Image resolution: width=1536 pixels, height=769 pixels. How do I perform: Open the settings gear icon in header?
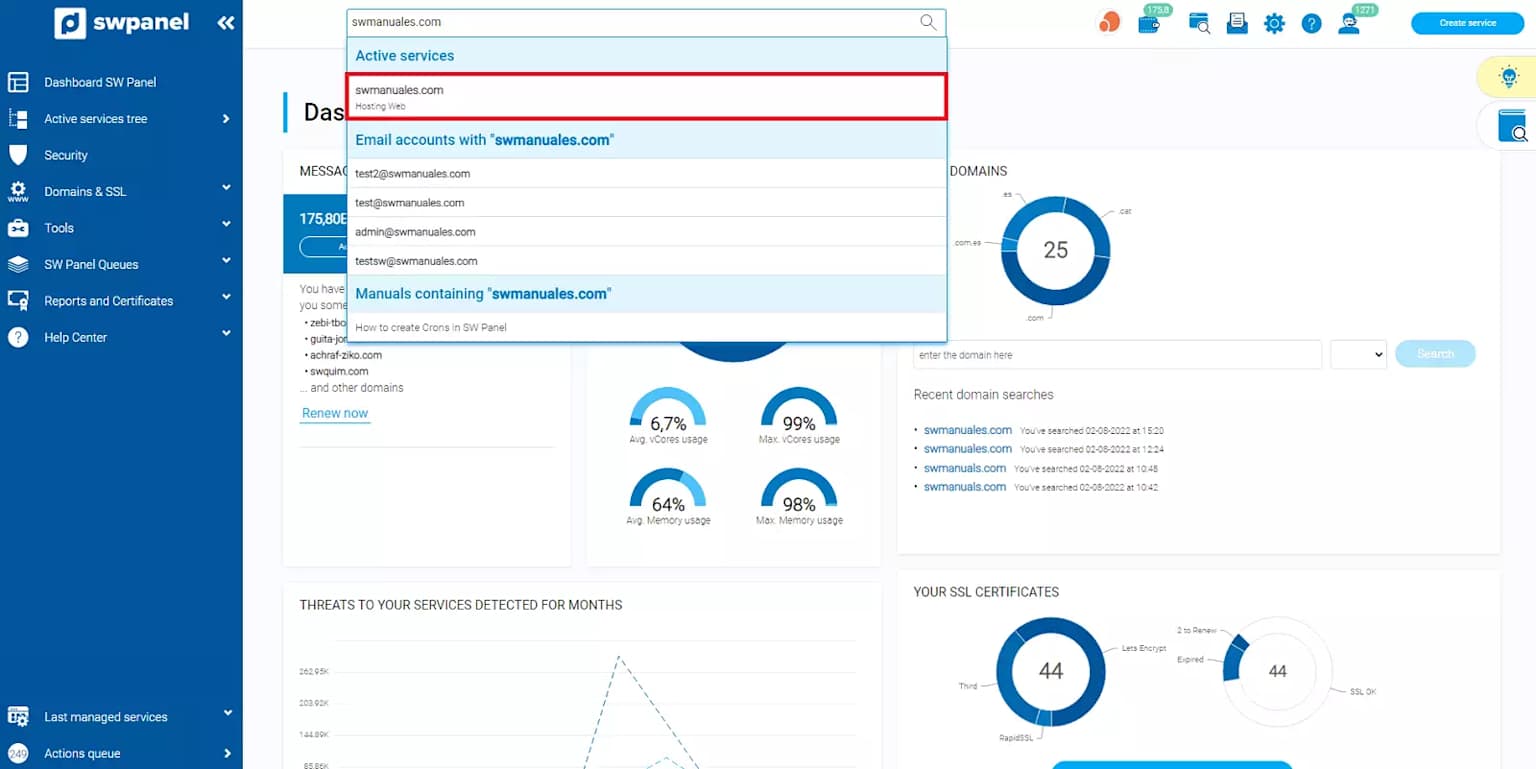[x=1274, y=23]
